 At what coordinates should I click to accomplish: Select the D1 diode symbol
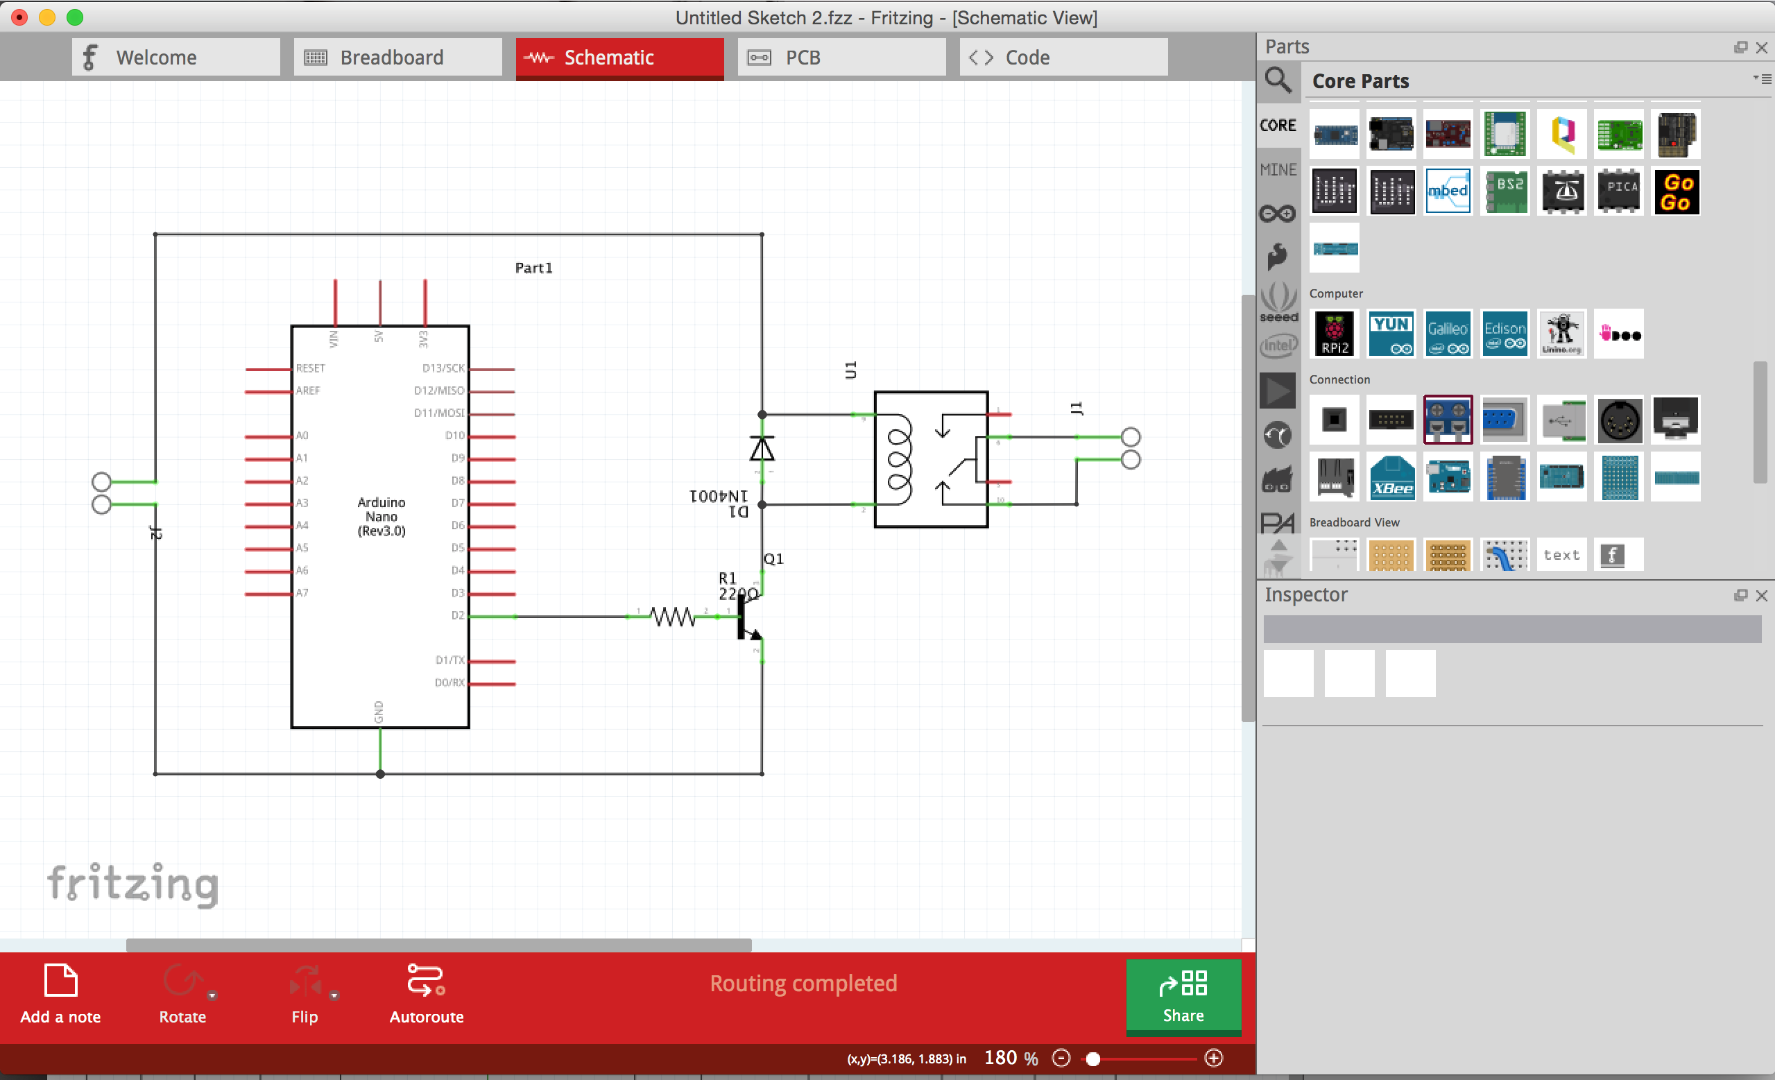pos(762,450)
